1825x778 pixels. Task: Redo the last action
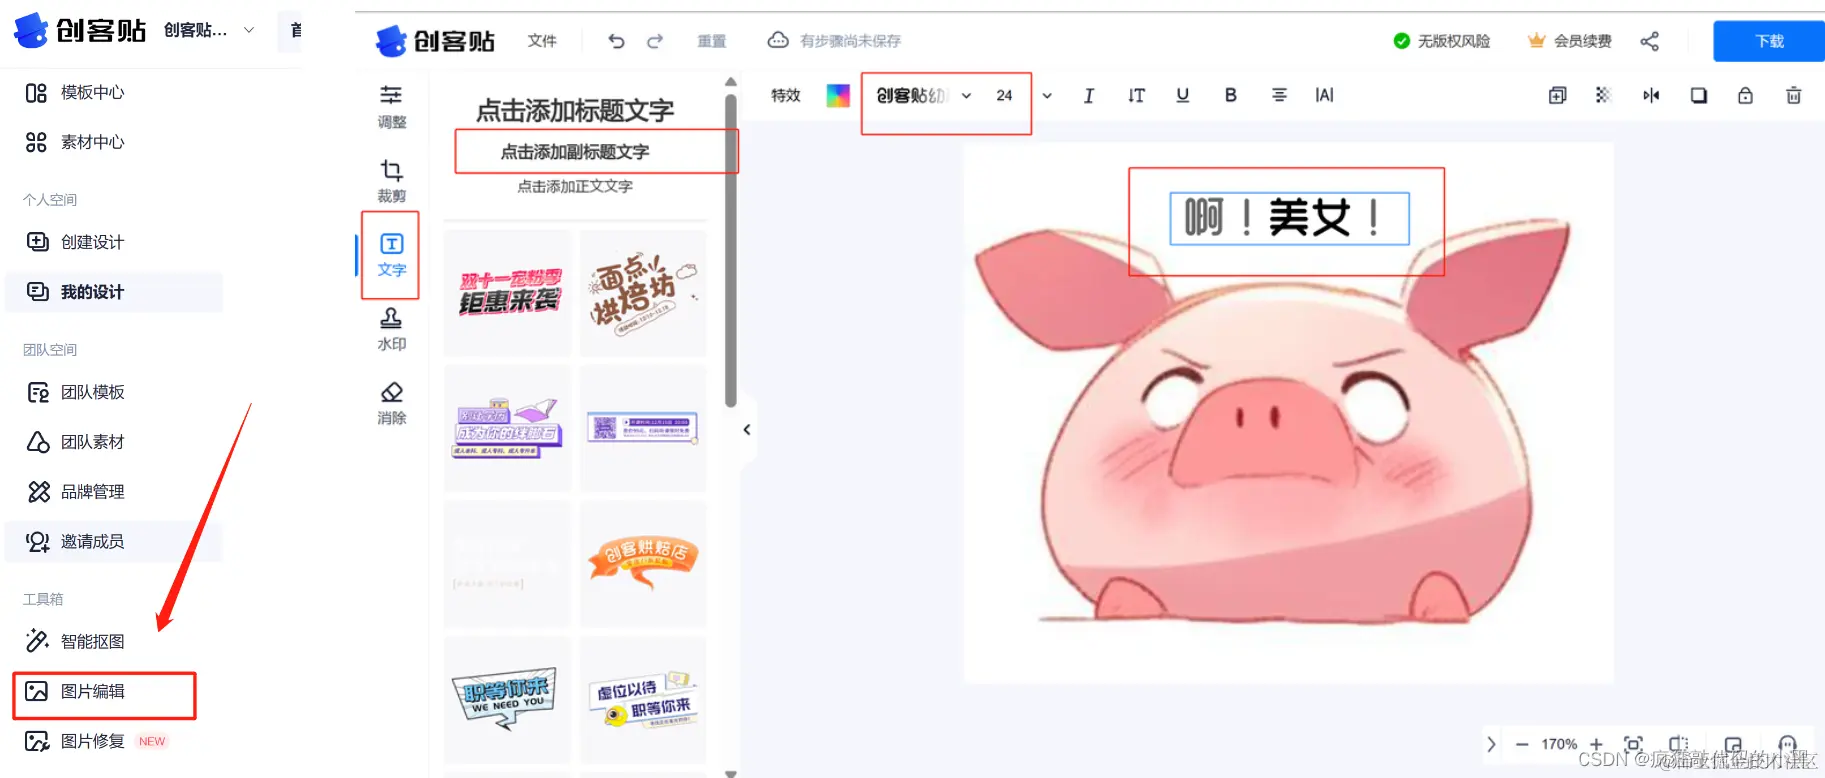tap(655, 41)
